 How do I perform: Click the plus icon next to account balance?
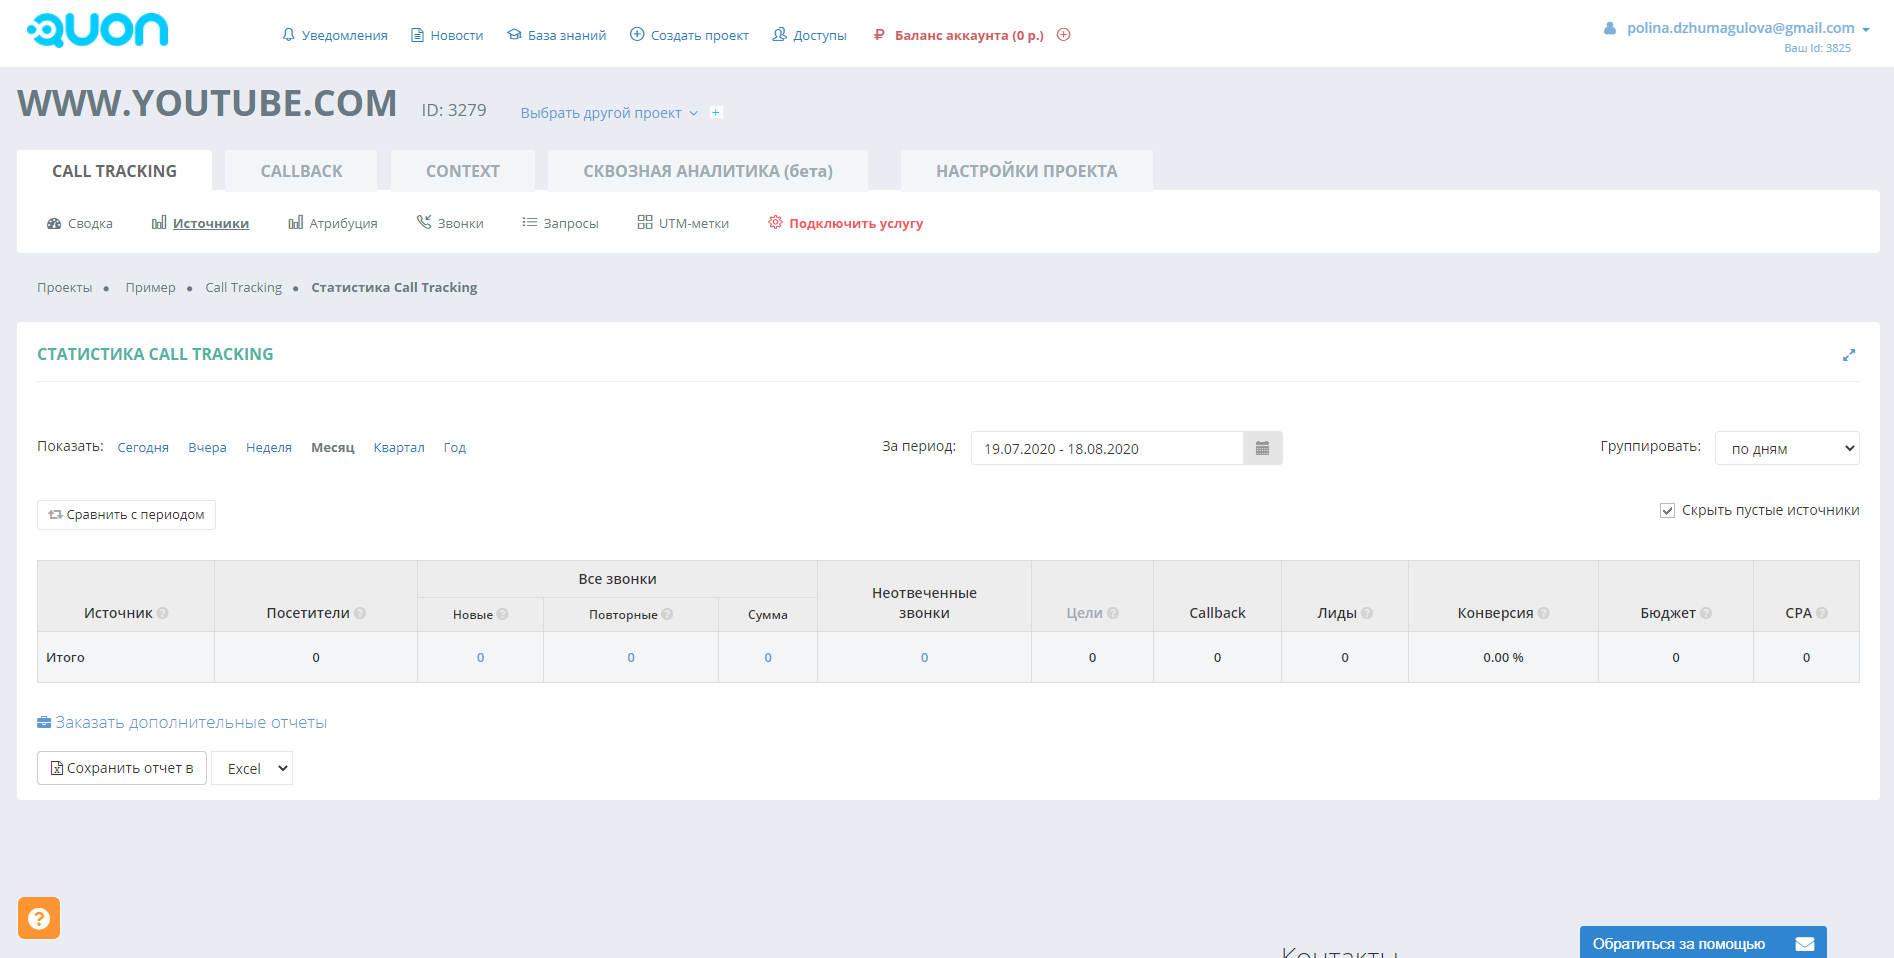[x=1064, y=35]
